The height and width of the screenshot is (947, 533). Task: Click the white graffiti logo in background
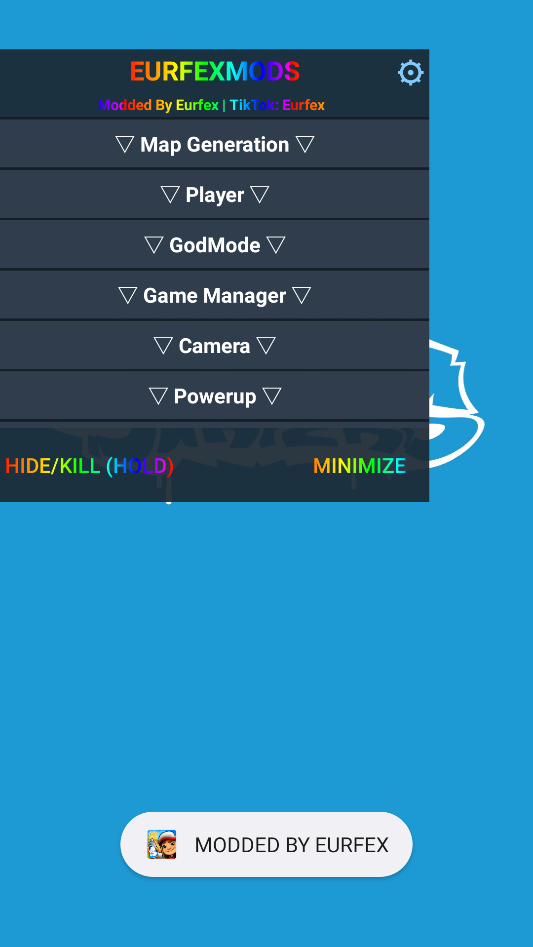(457, 403)
